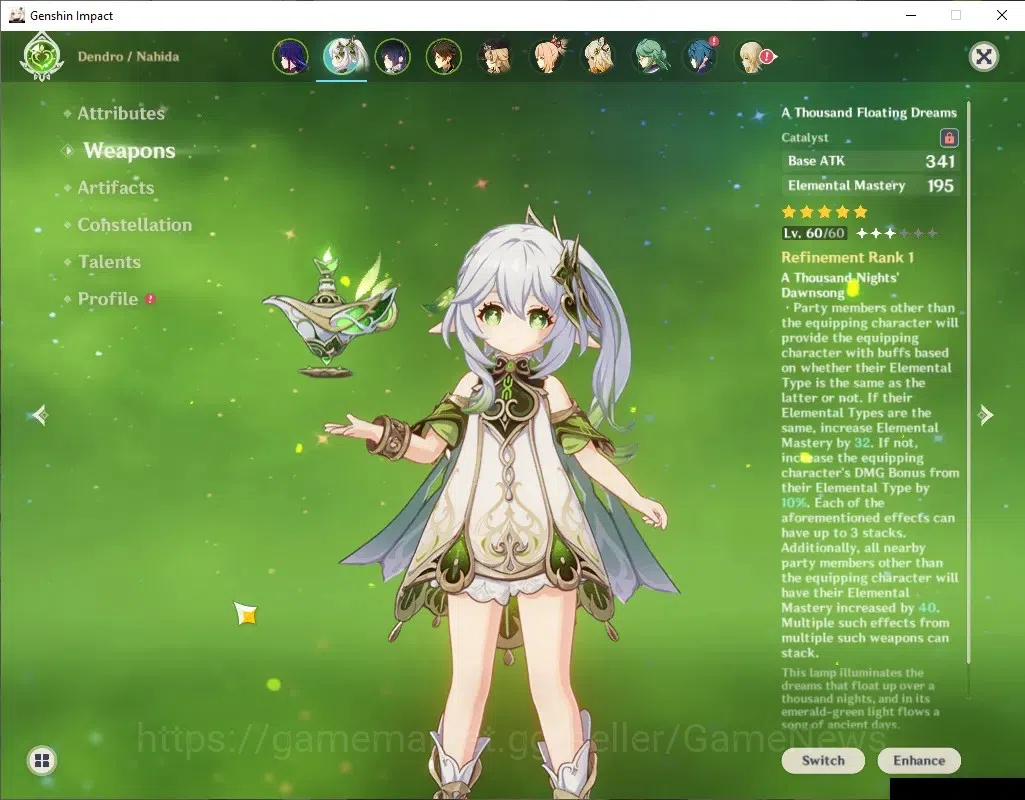Select the green-haired Baizhu portrait
Image resolution: width=1025 pixels, height=800 pixels.
click(650, 57)
